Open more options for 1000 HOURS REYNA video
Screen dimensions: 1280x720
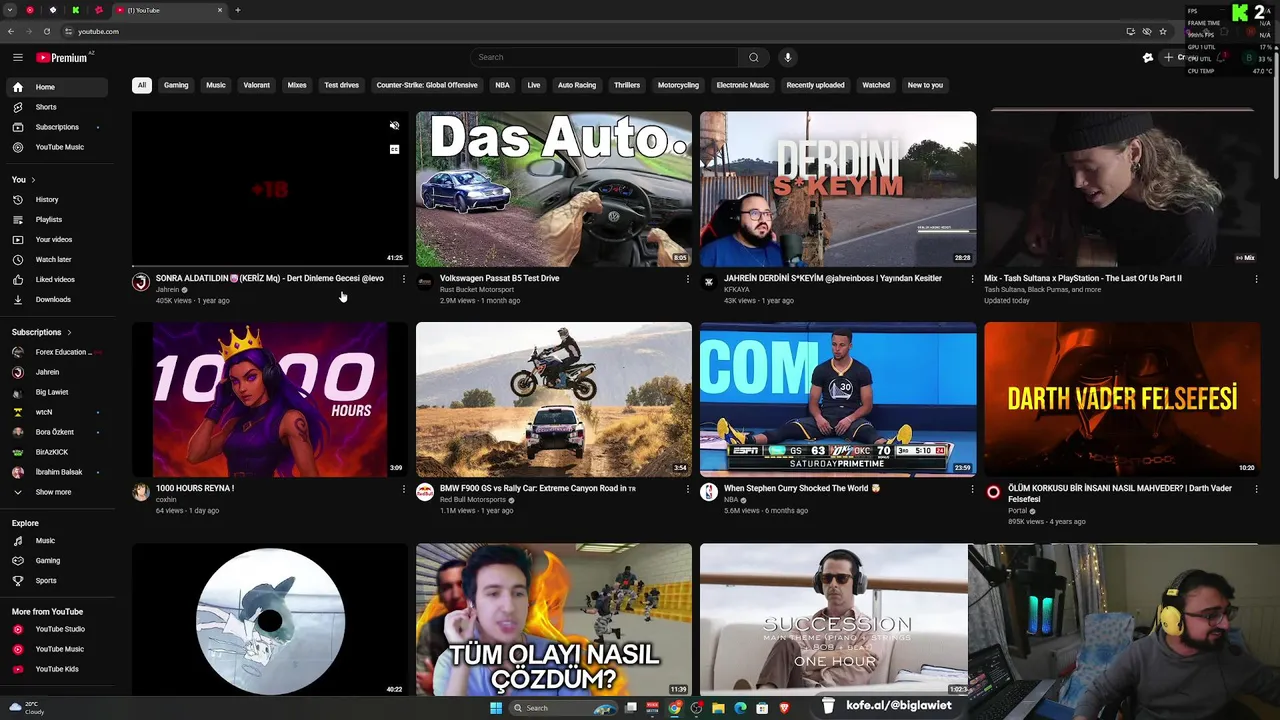coord(404,489)
